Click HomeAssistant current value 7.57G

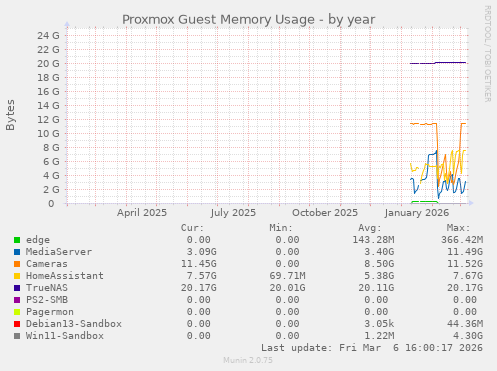tap(201, 276)
